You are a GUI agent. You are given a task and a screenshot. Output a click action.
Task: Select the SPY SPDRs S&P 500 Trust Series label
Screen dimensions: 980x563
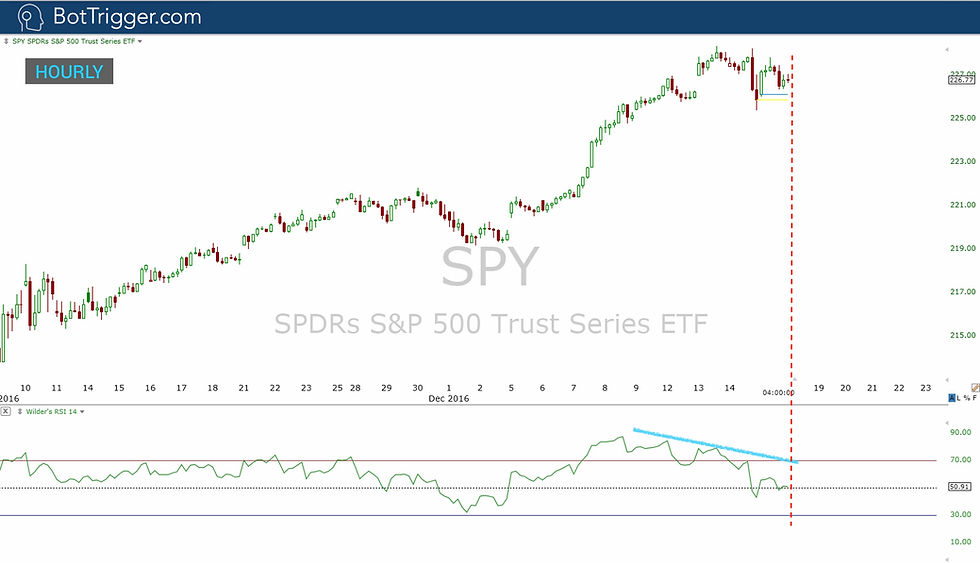pos(73,41)
